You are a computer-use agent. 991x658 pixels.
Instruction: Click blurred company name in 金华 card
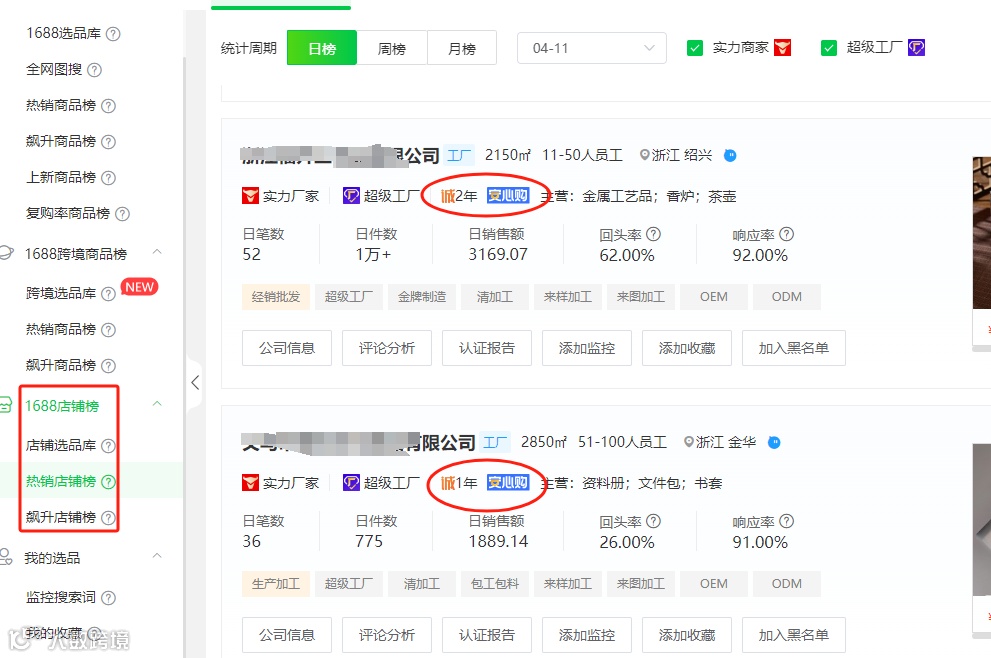point(358,443)
